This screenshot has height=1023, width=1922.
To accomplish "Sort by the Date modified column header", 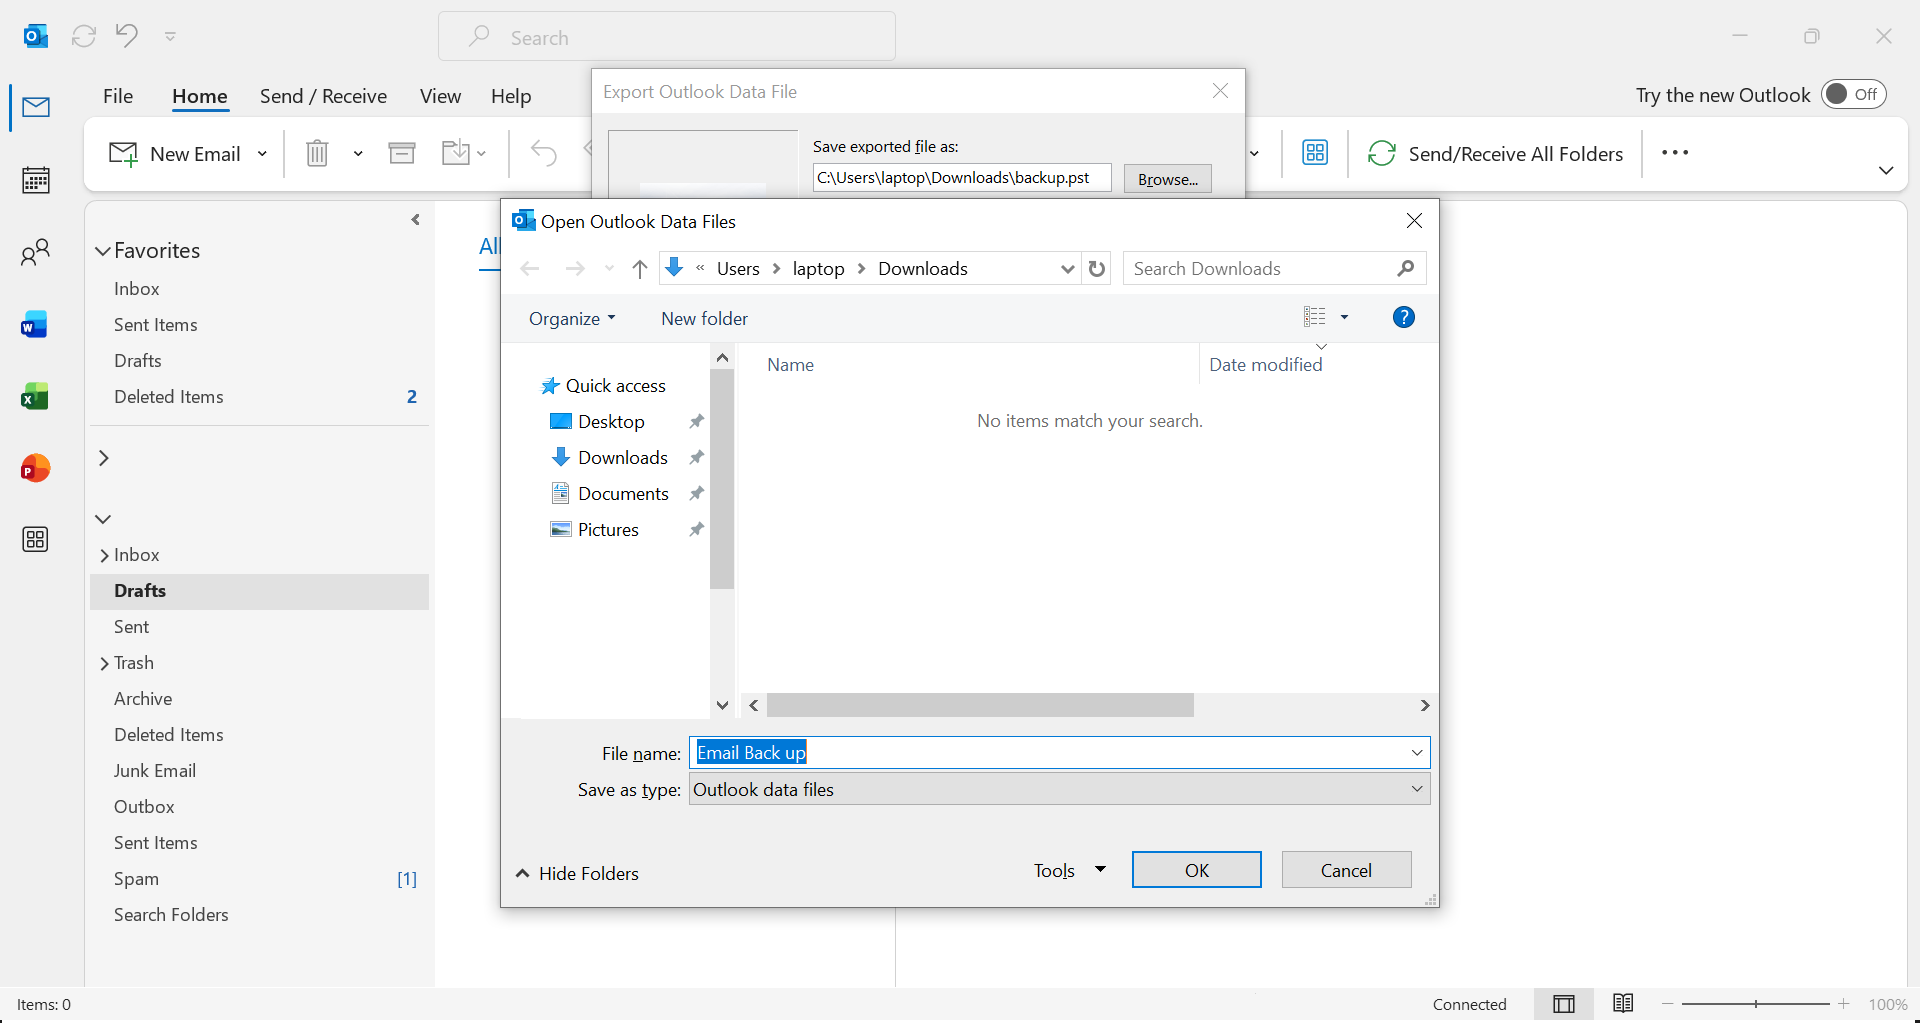I will pyautogui.click(x=1266, y=365).
